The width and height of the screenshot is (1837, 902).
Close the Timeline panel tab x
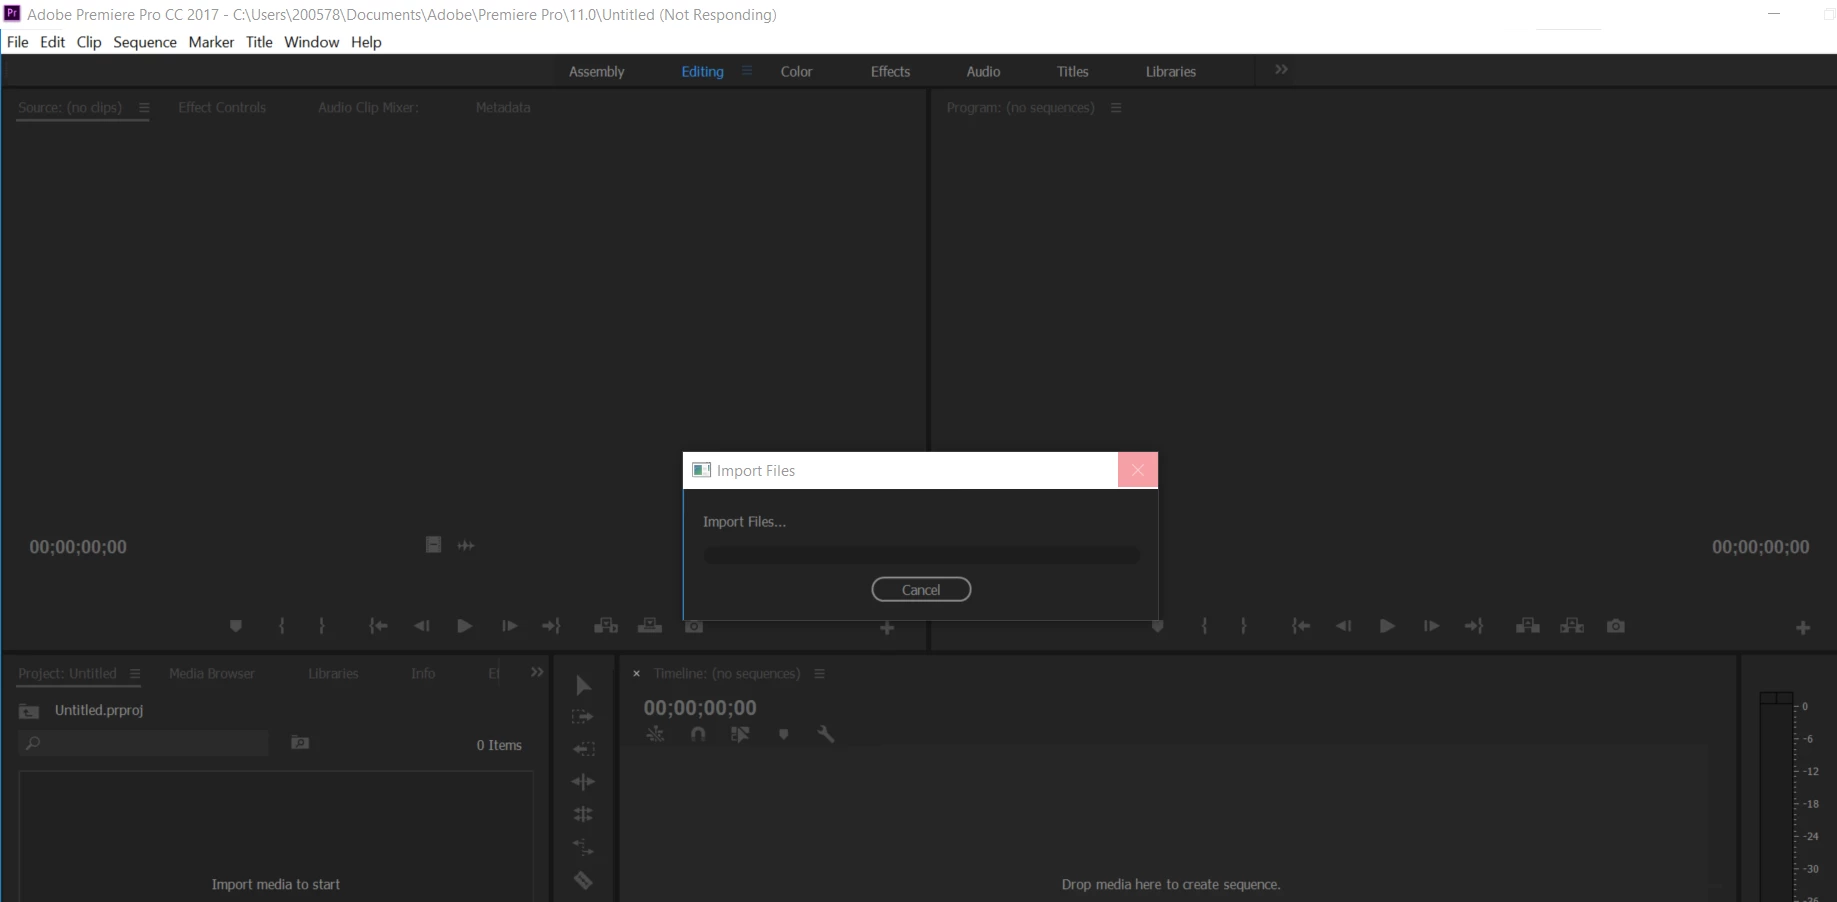pyautogui.click(x=636, y=673)
